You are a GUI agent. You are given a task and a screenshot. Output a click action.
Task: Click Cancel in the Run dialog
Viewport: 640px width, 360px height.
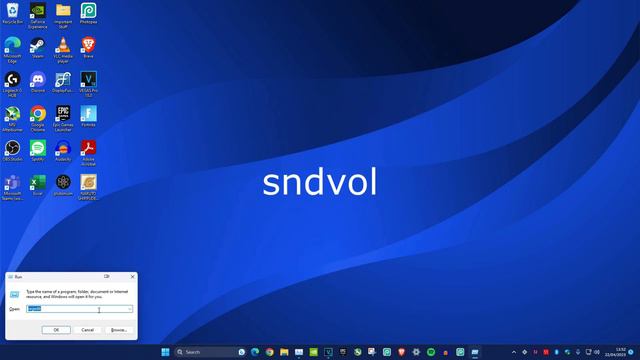click(x=87, y=330)
